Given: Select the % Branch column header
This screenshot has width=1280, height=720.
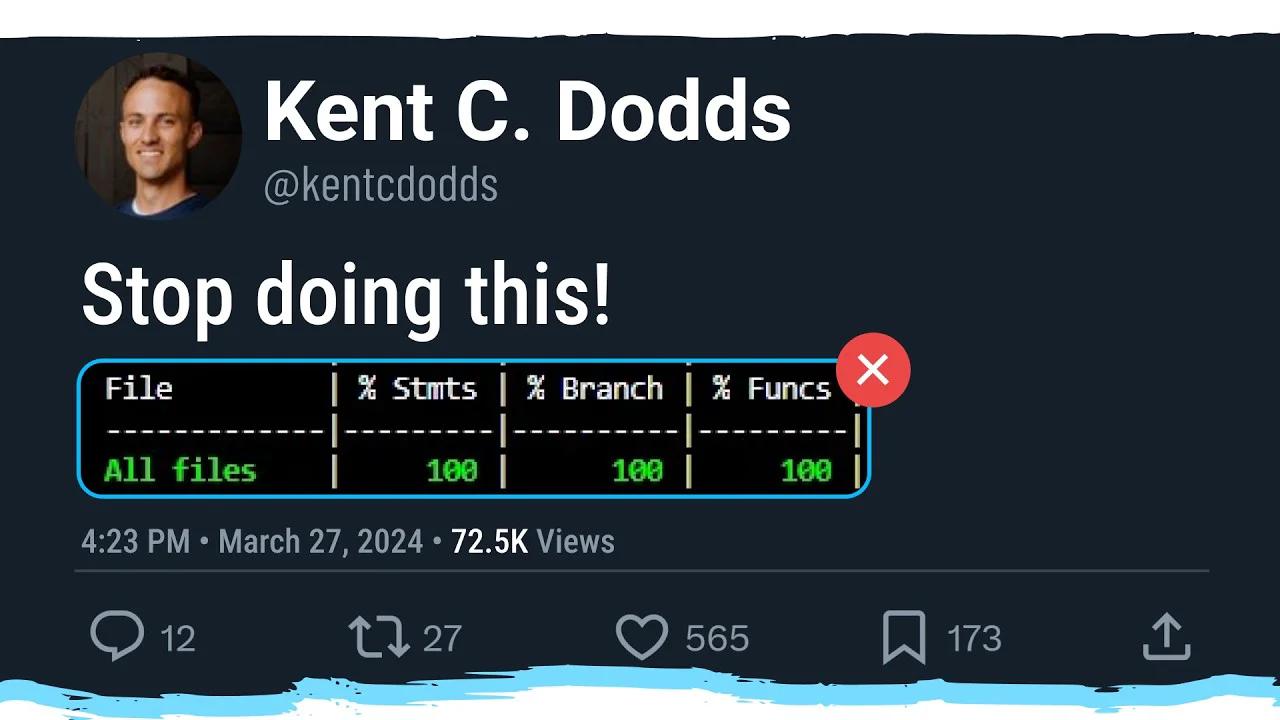Looking at the screenshot, I should 595,389.
